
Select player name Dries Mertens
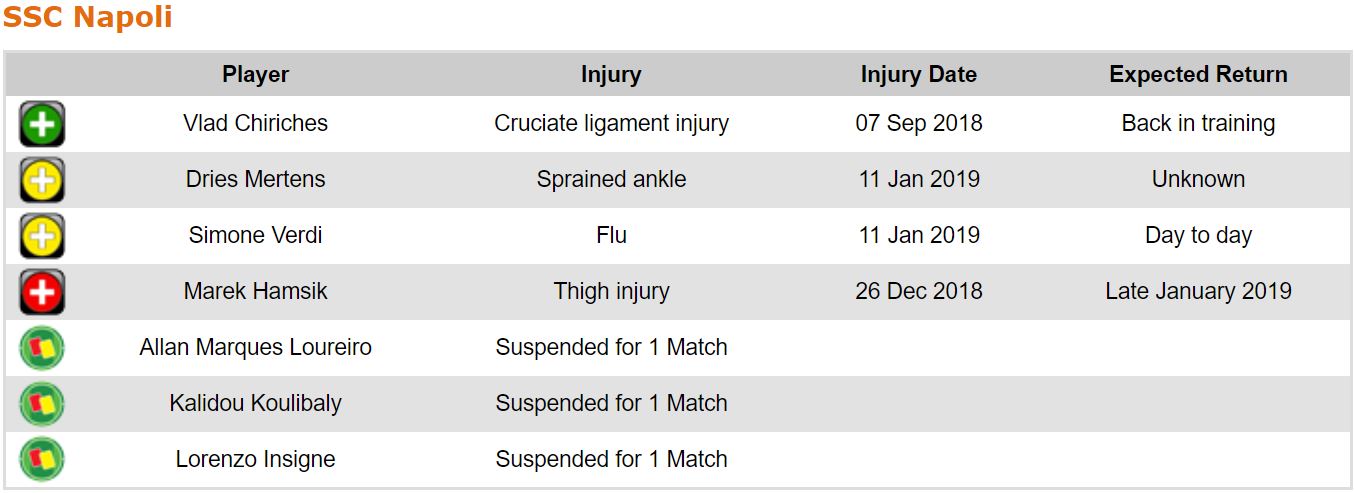[255, 180]
